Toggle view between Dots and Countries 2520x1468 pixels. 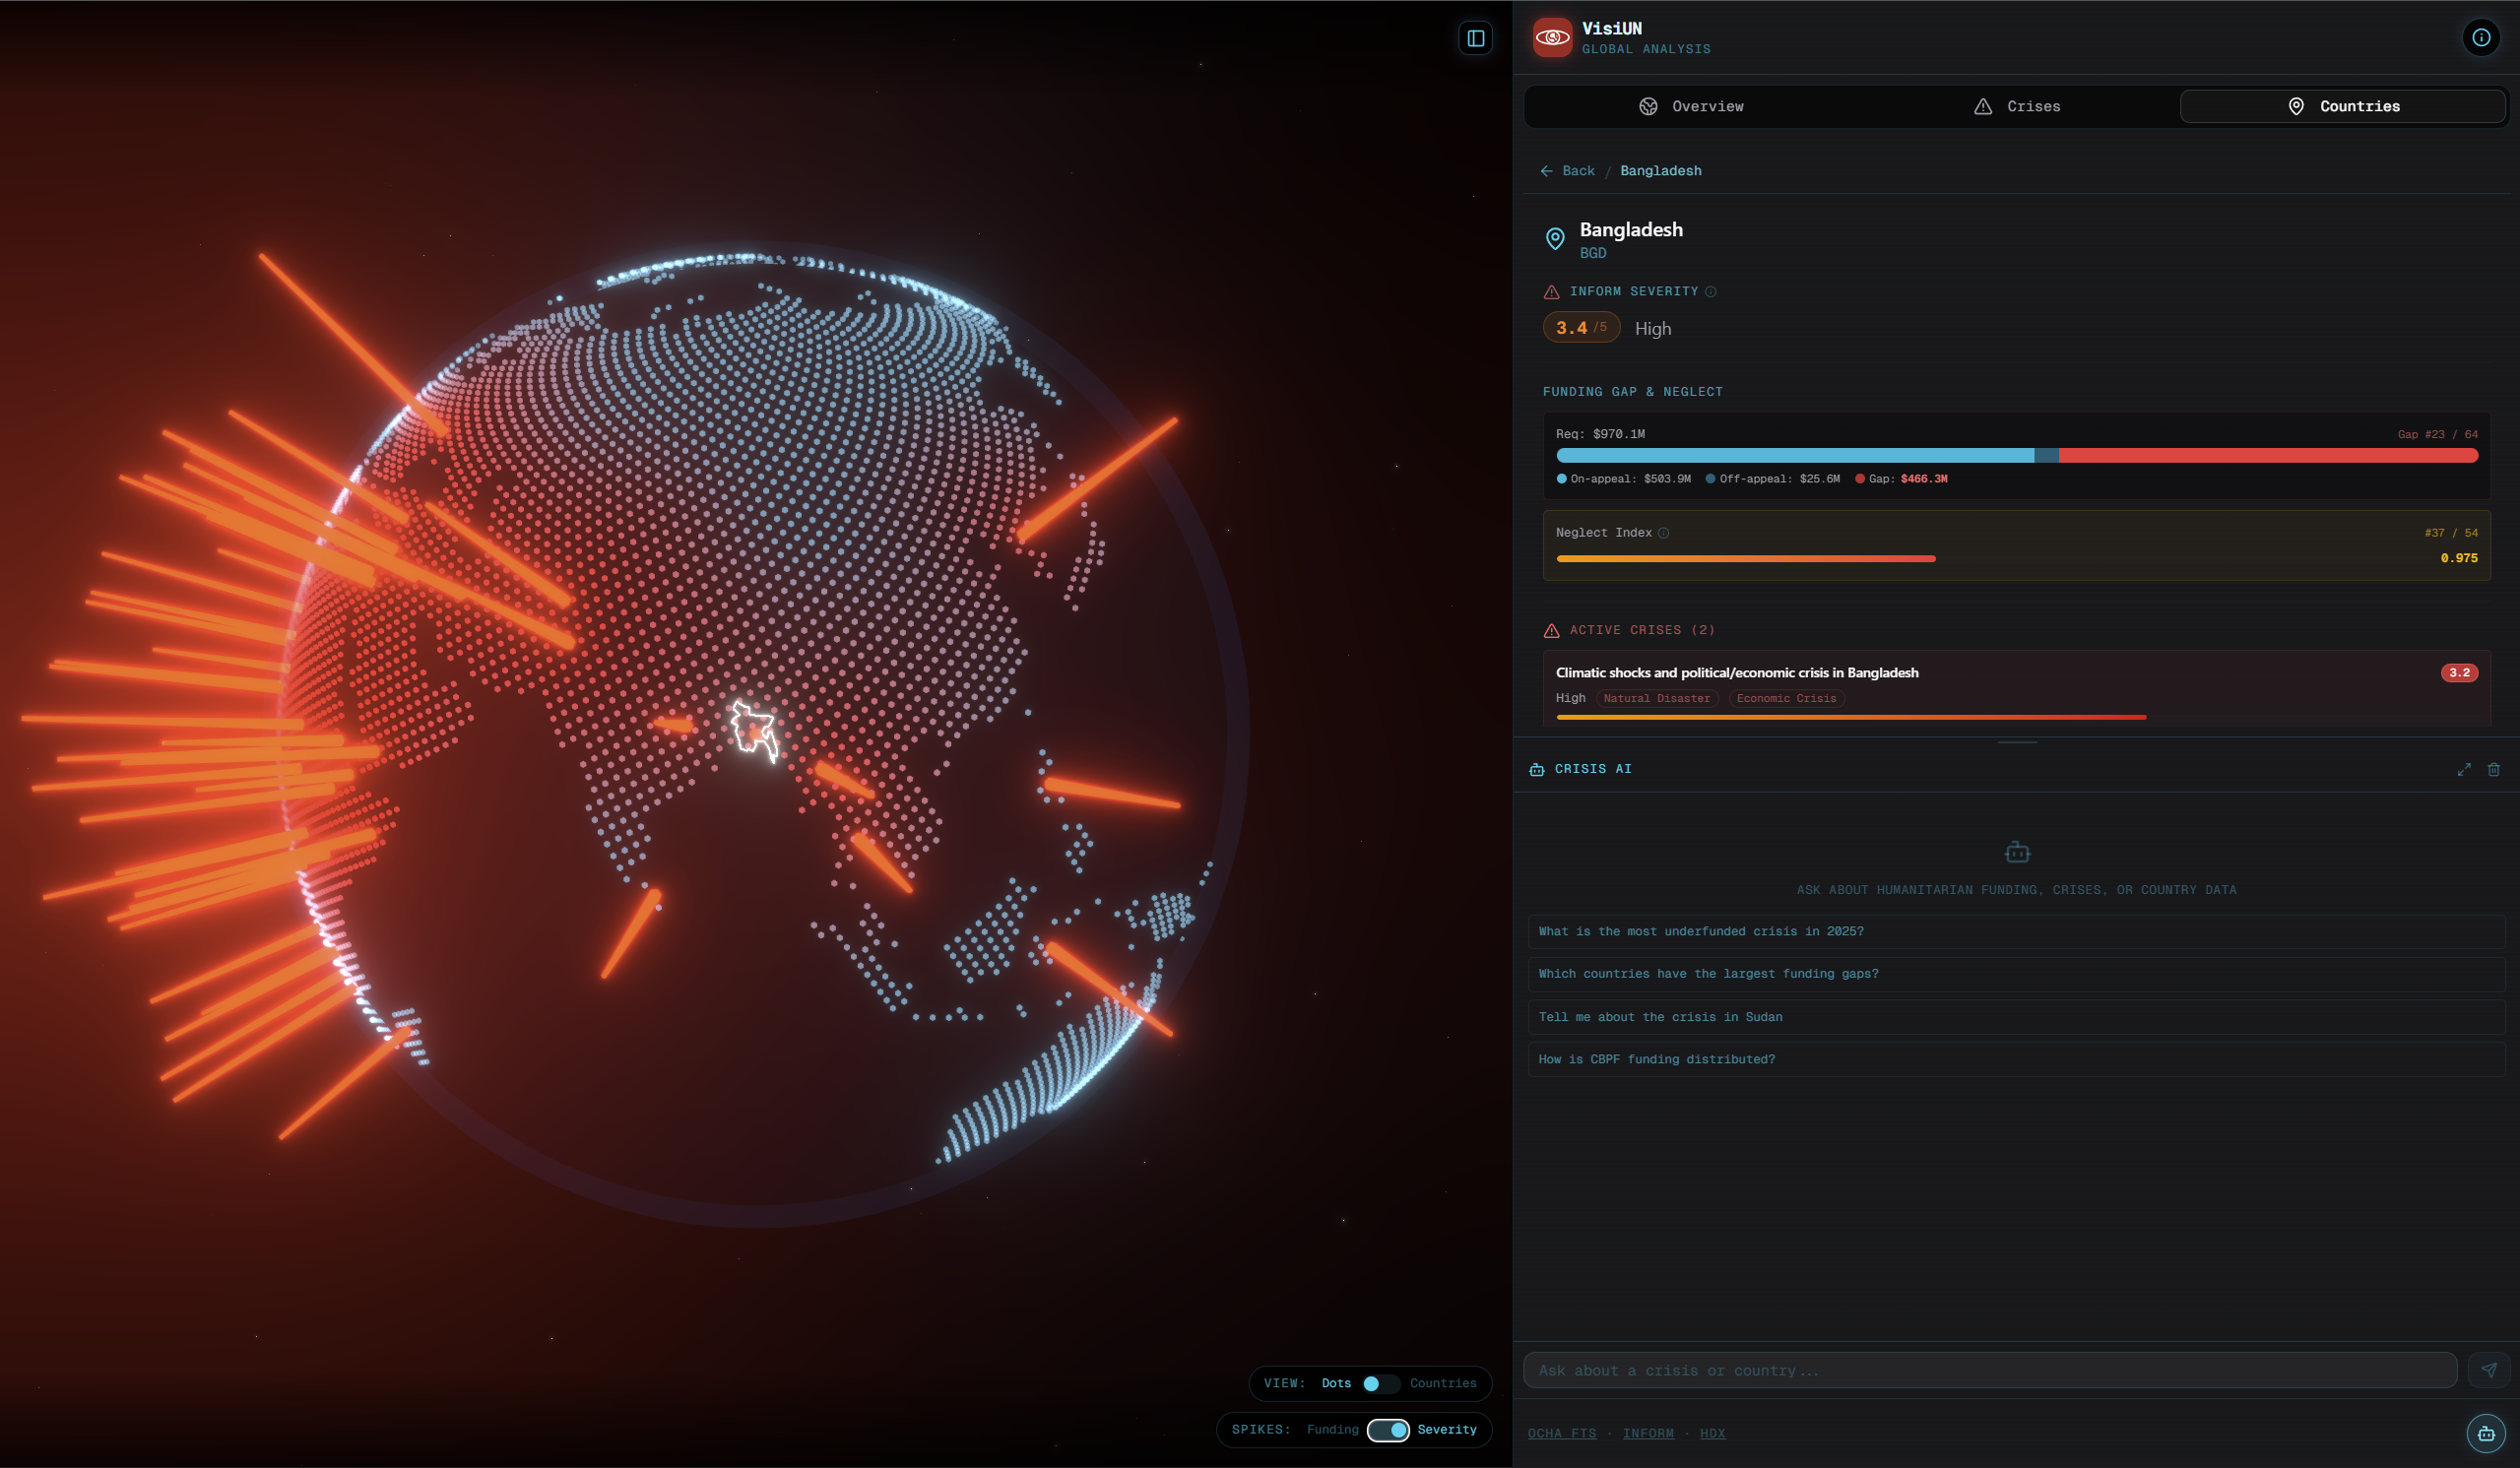(1380, 1383)
